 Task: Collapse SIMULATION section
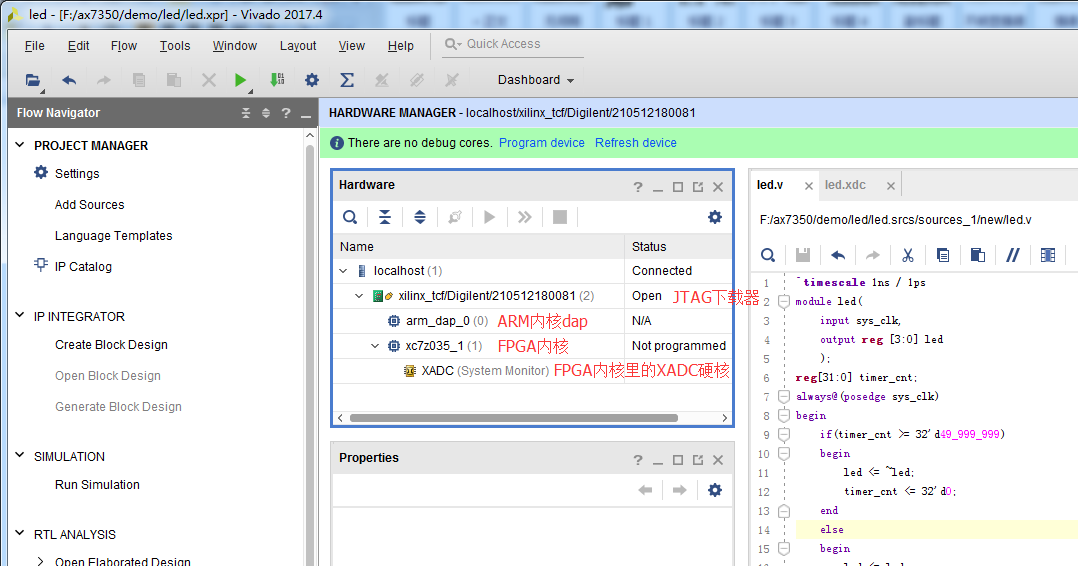(x=19, y=455)
